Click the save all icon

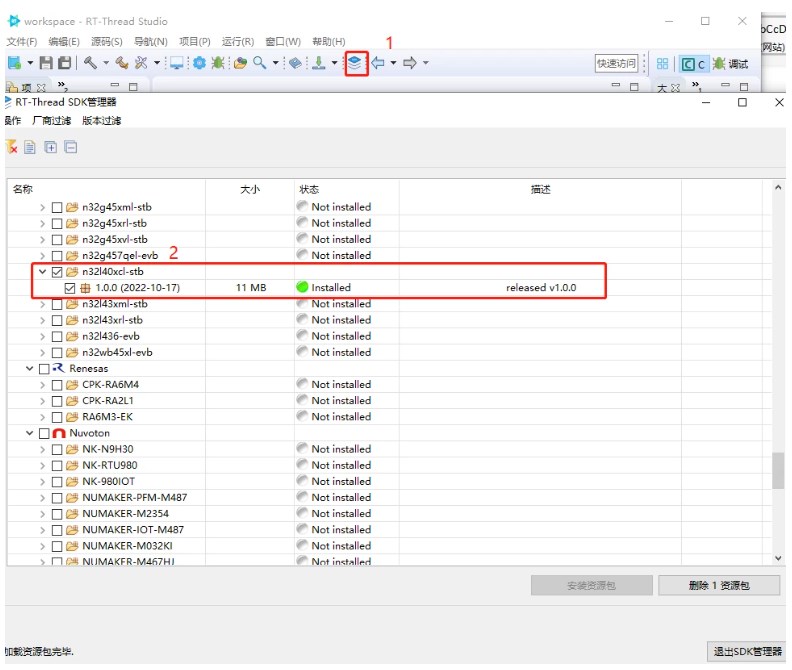(x=65, y=63)
